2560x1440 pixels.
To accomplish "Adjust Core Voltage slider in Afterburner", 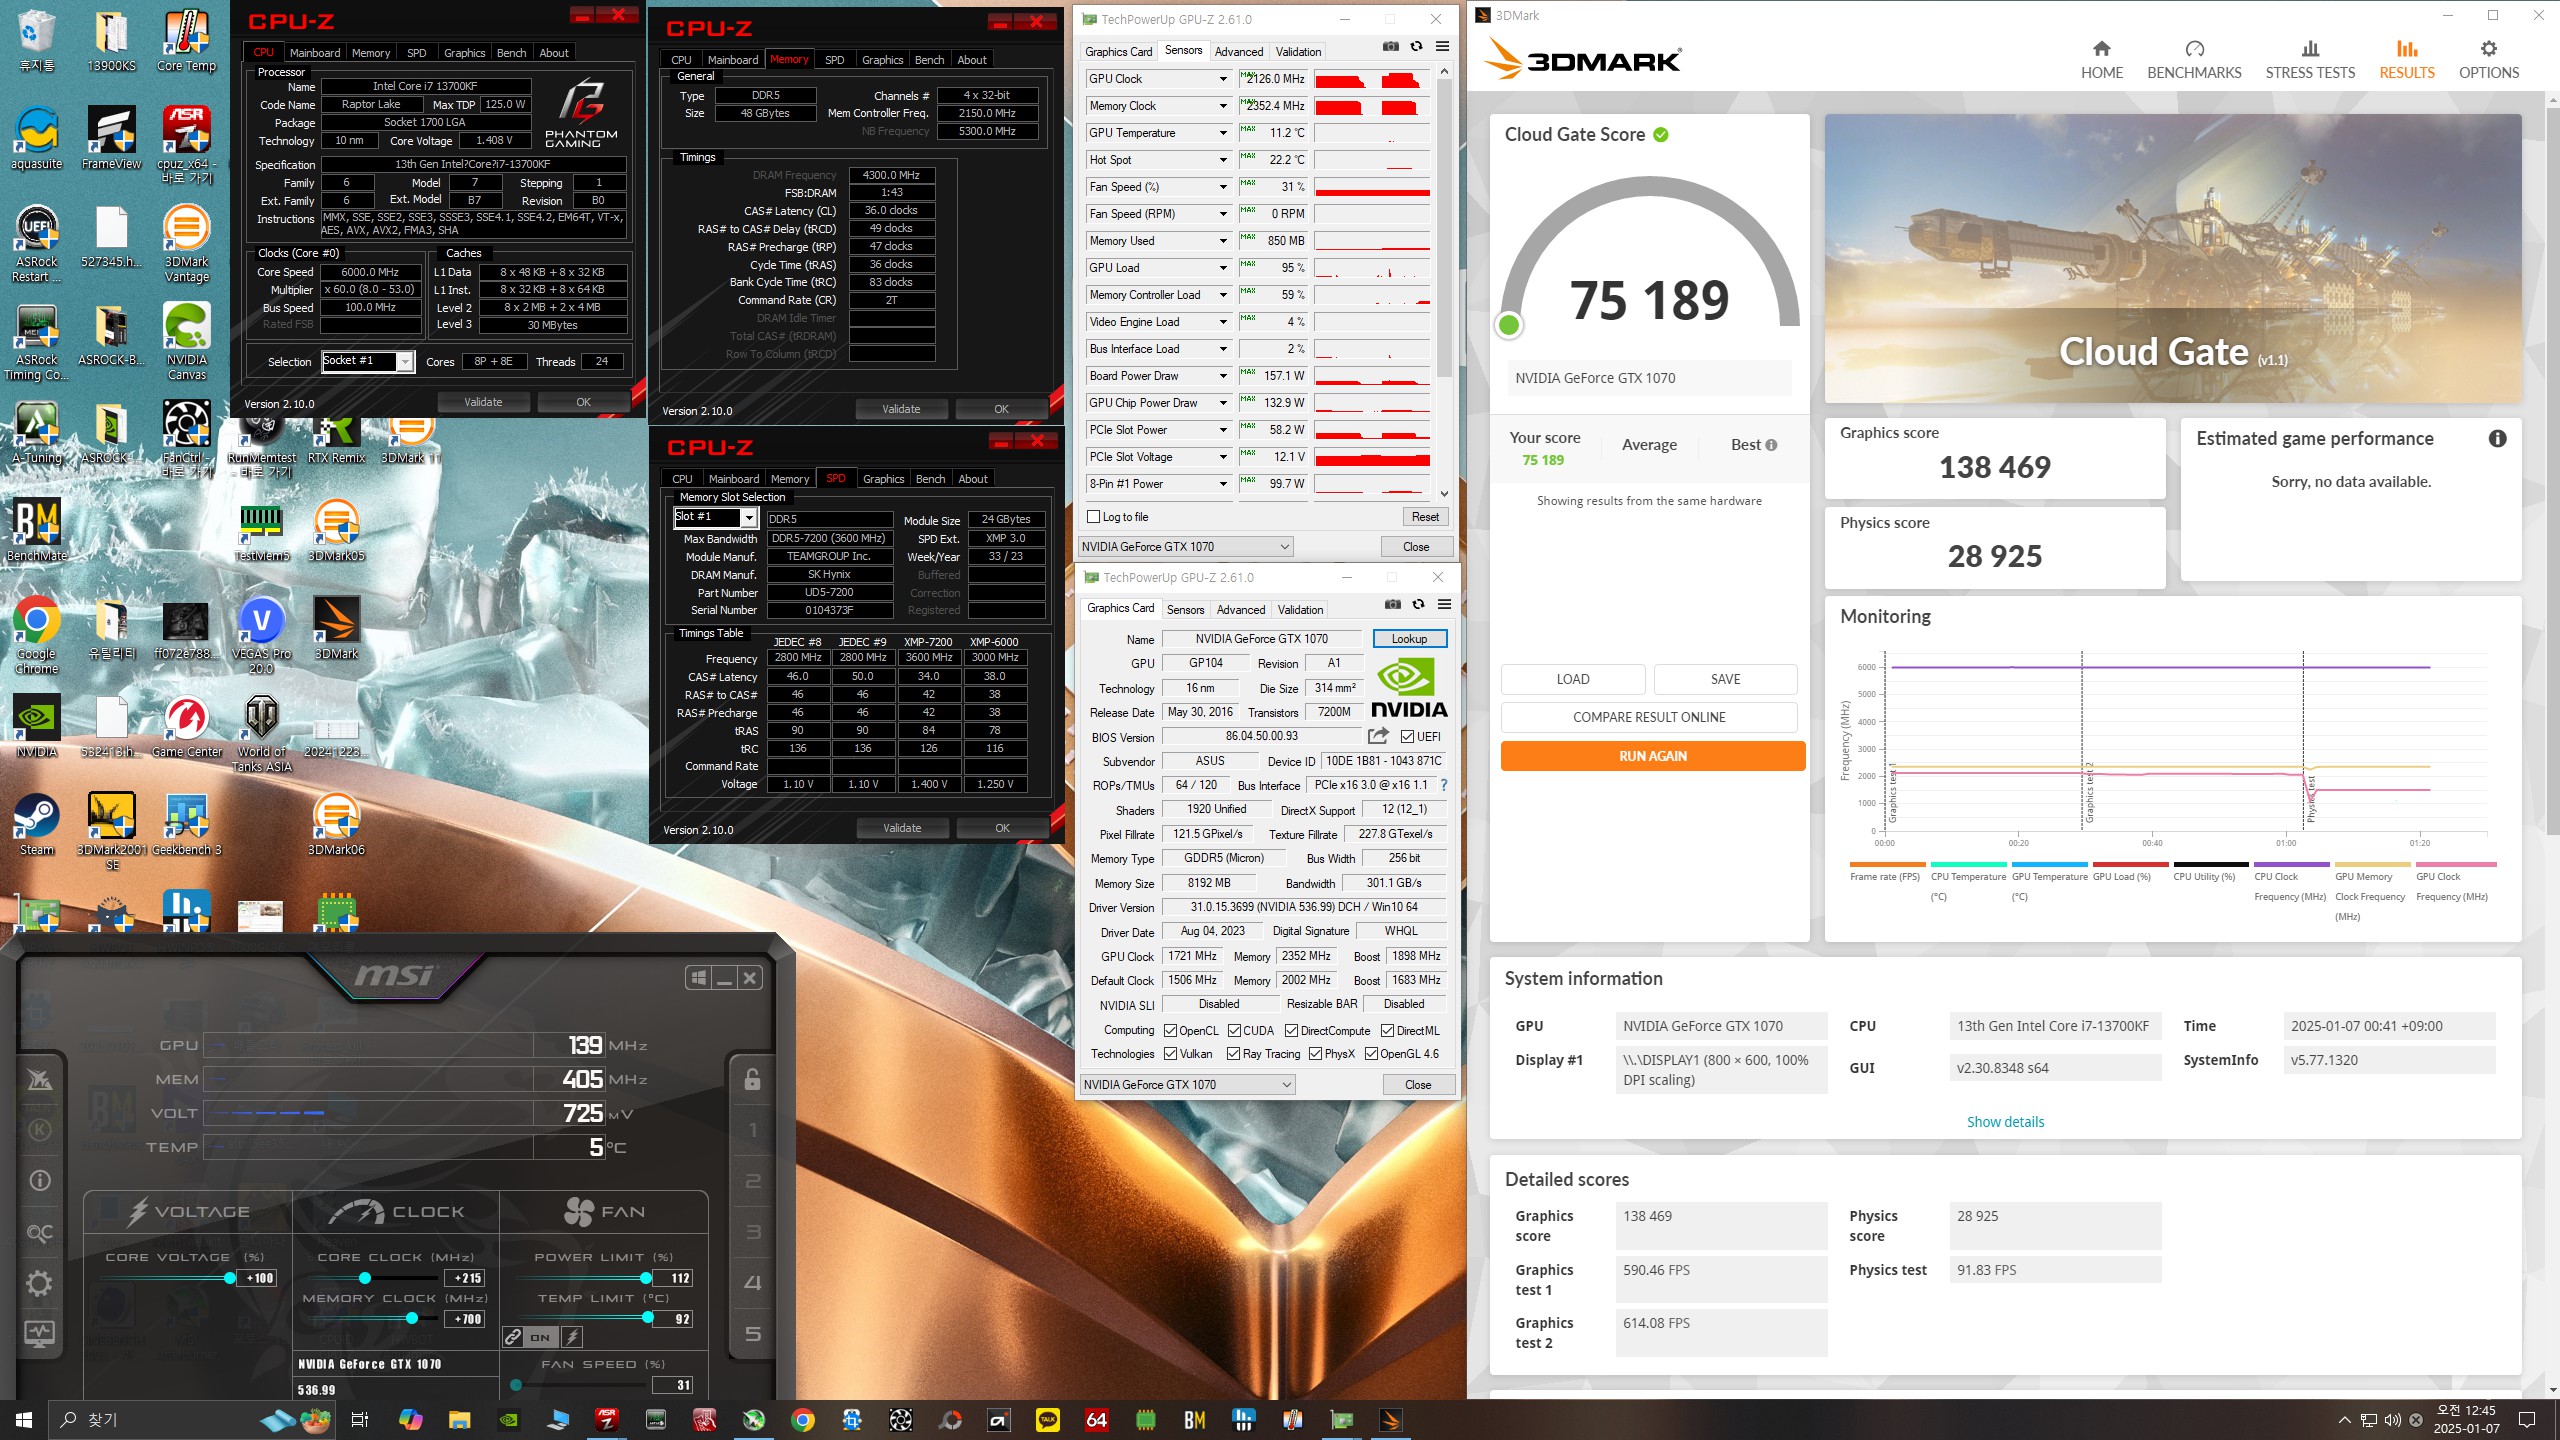I will (x=229, y=1278).
